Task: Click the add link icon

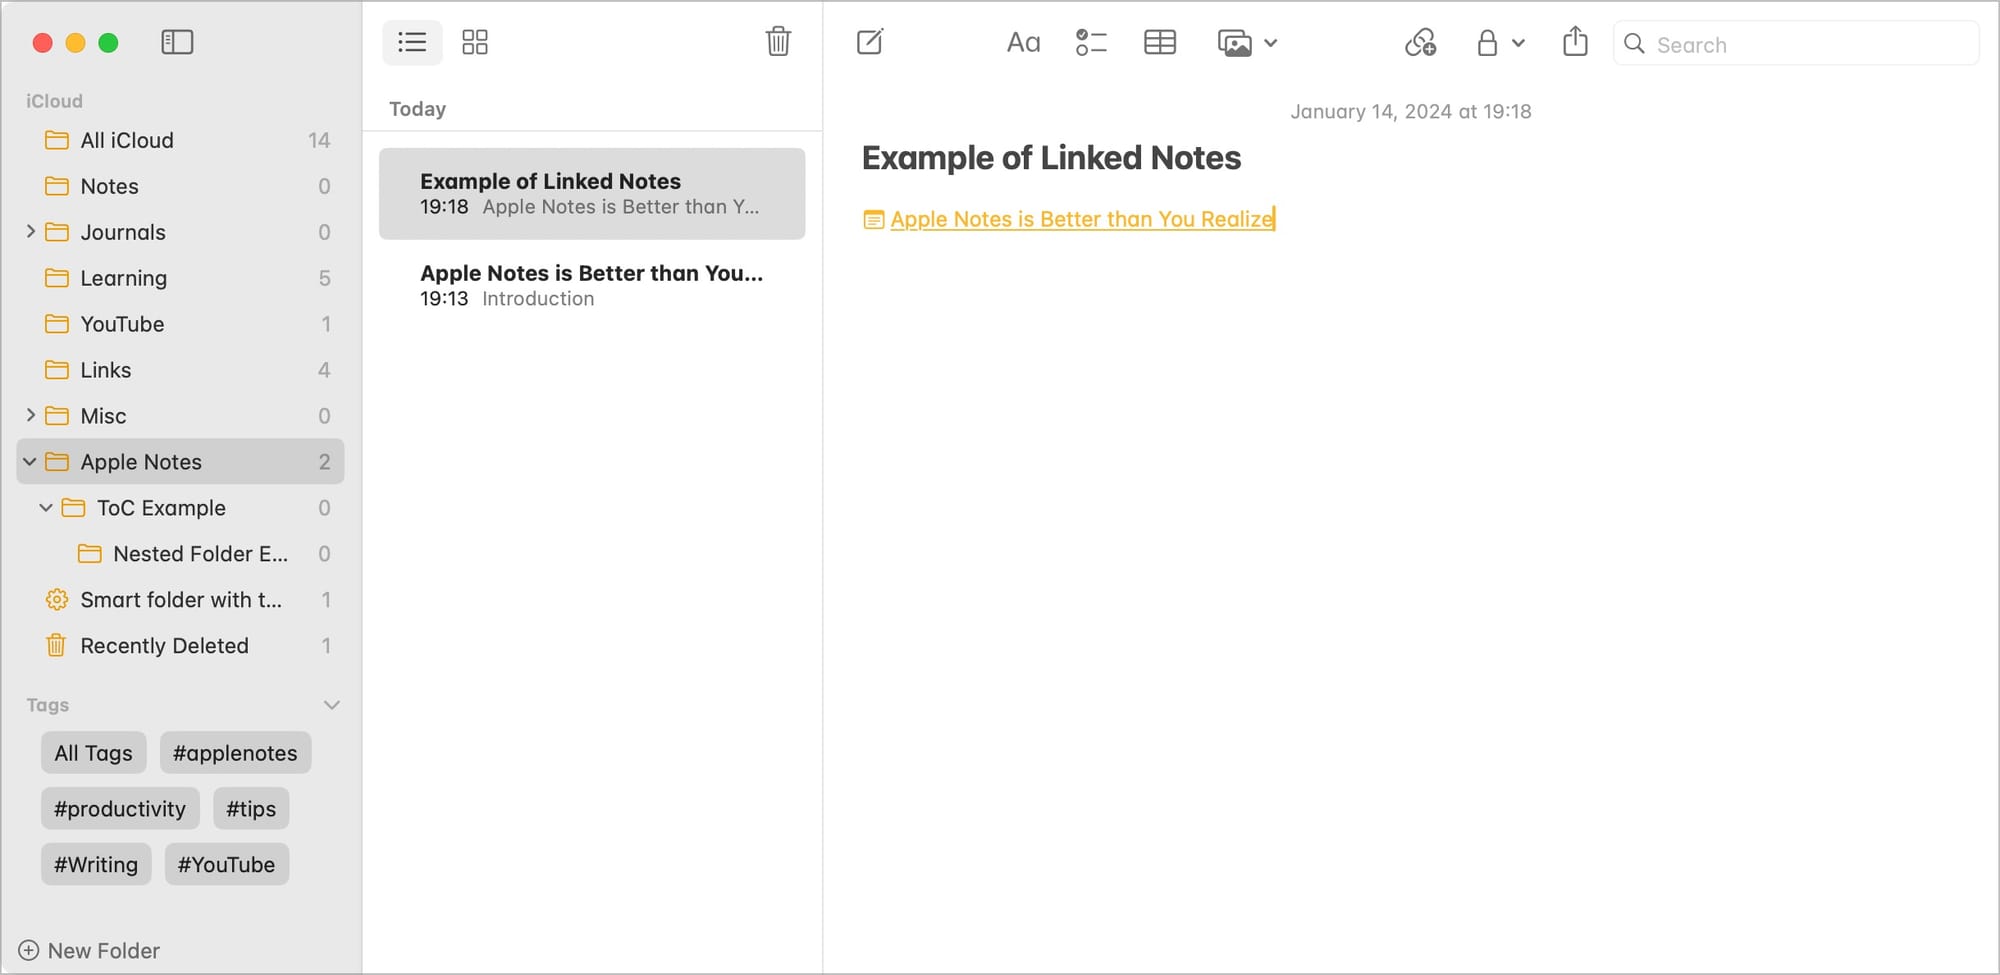Action: coord(1420,43)
